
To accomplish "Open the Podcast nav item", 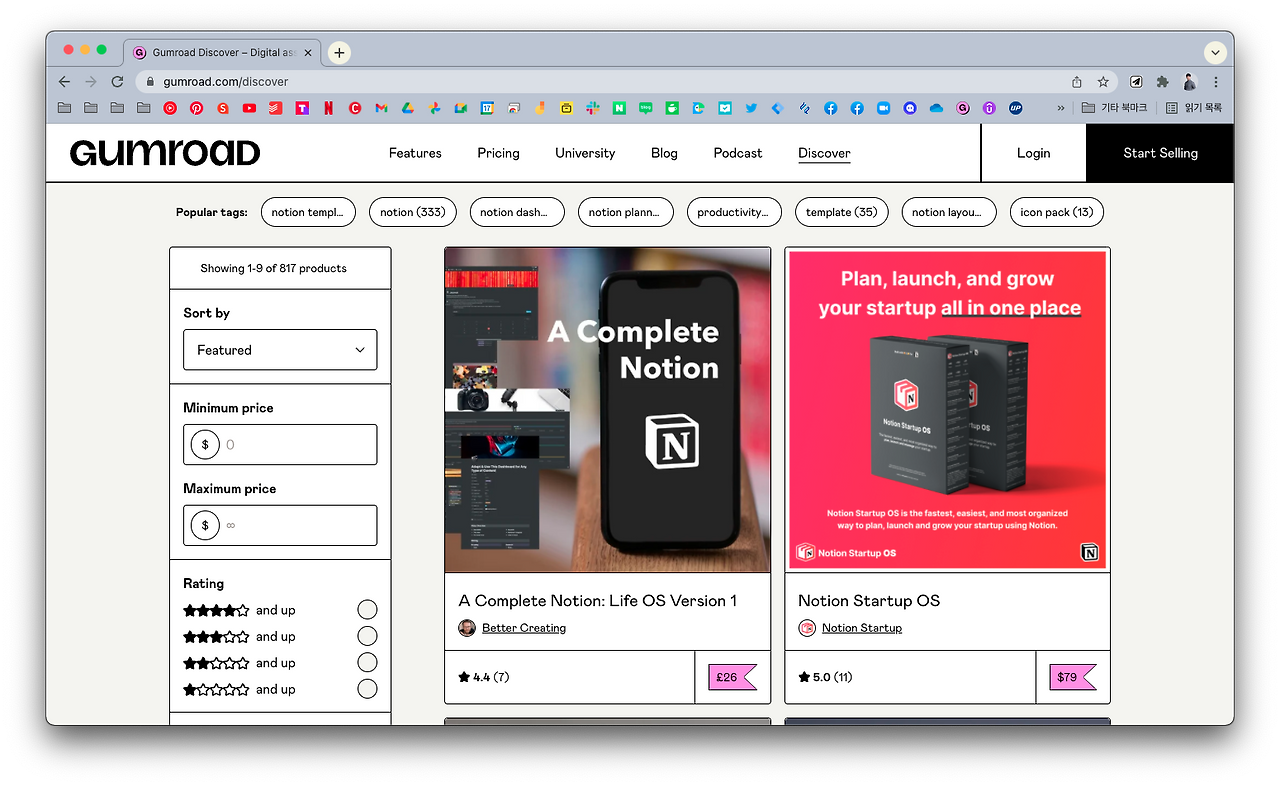I will click(738, 153).
